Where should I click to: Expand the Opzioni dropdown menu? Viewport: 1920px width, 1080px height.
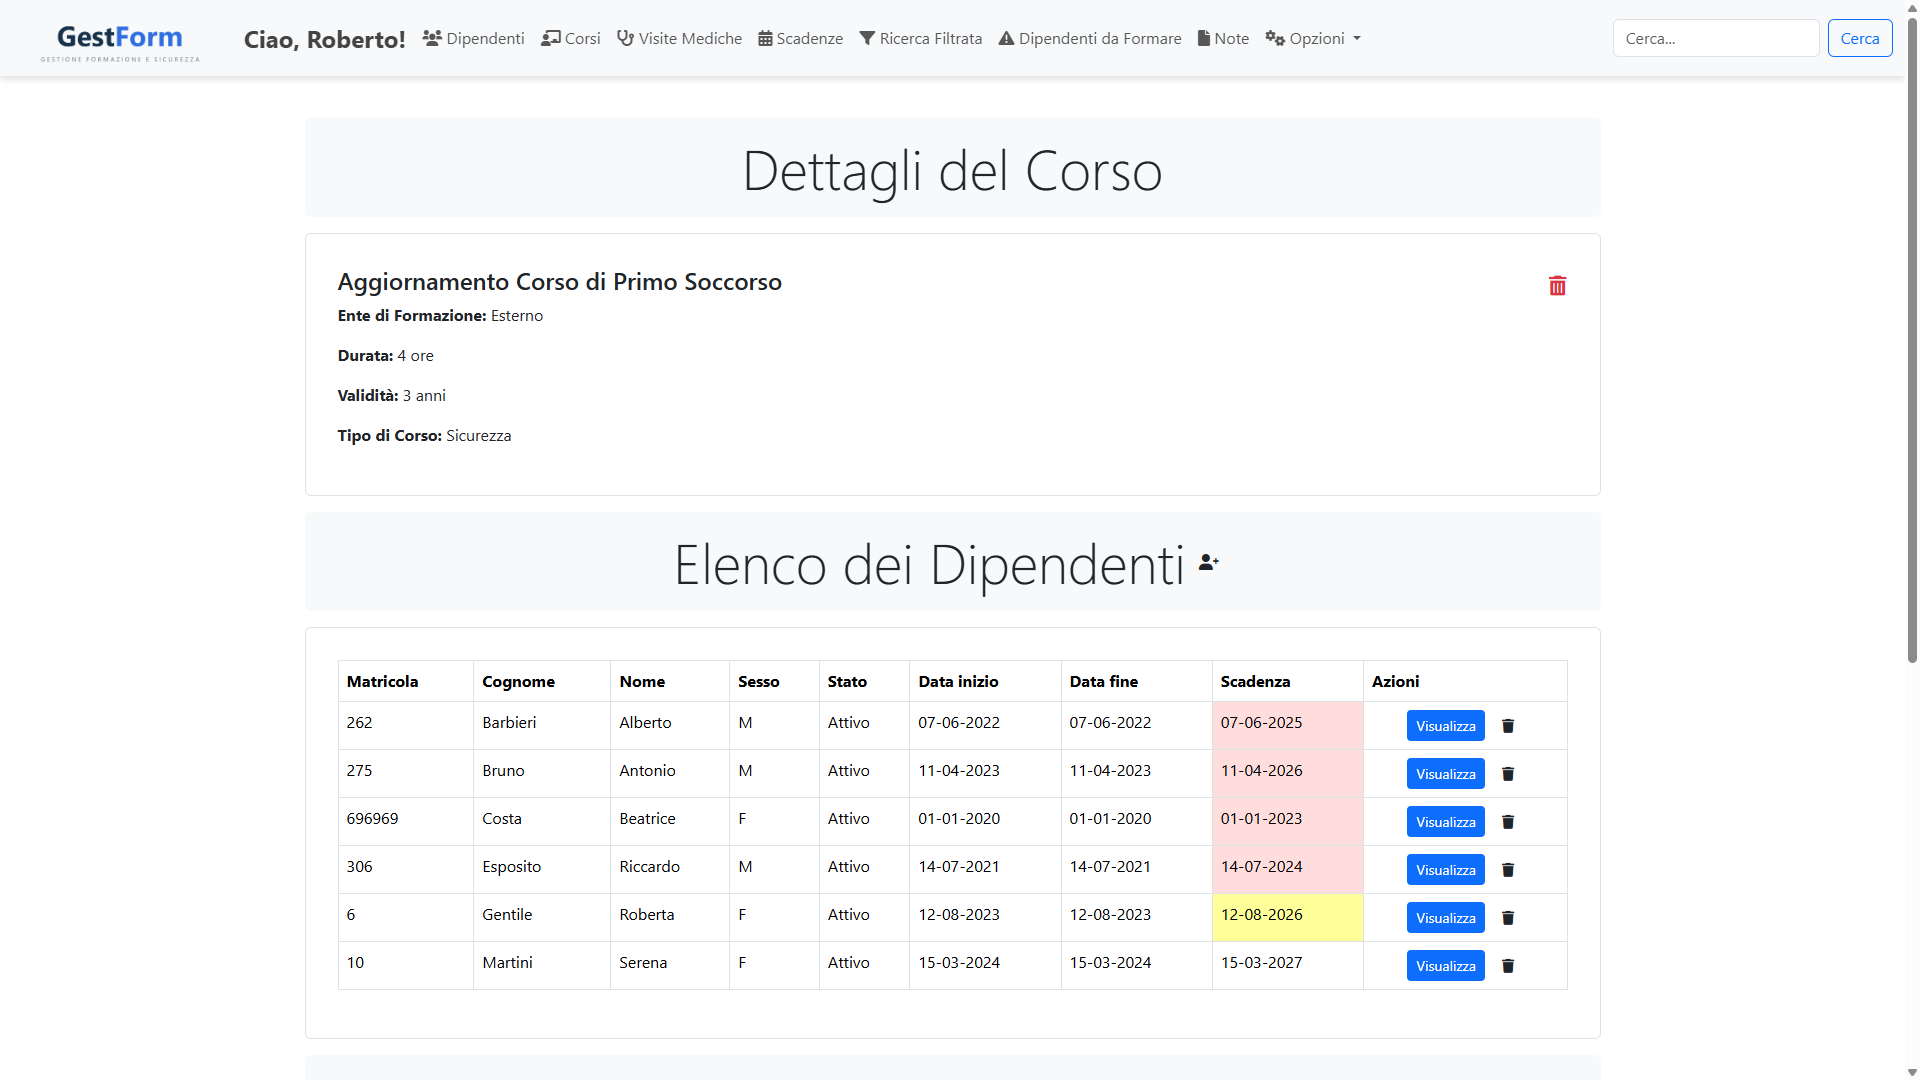(x=1313, y=38)
